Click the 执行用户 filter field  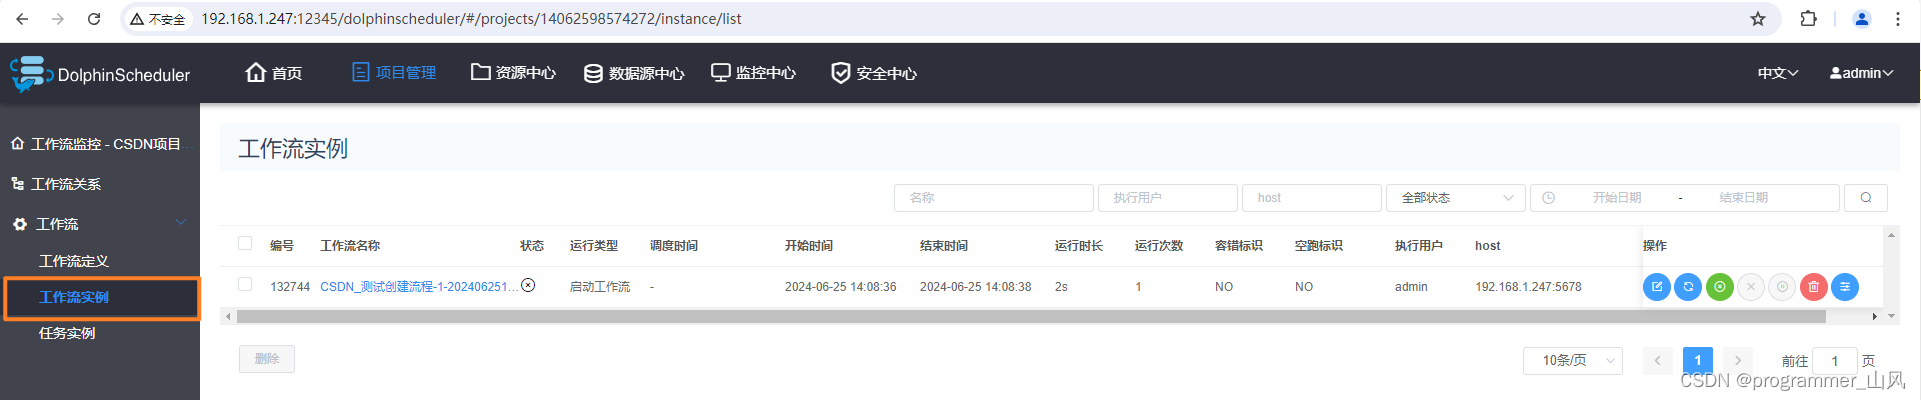(x=1168, y=198)
